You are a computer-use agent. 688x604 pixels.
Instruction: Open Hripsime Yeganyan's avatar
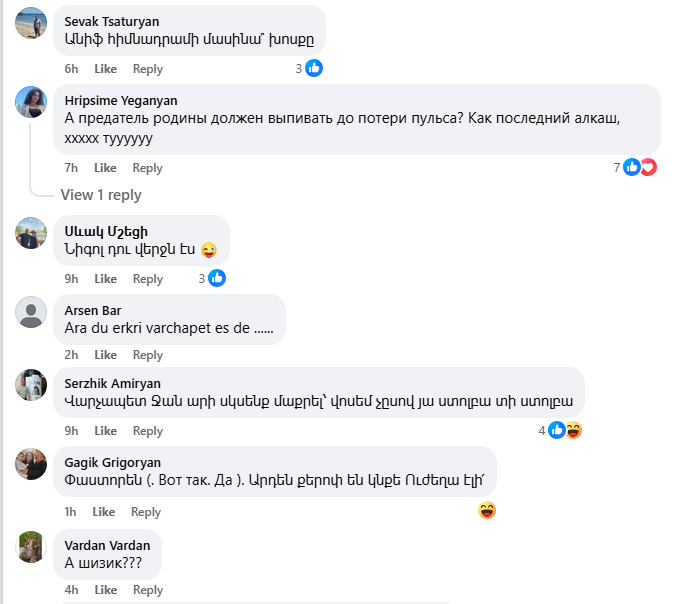click(x=31, y=101)
